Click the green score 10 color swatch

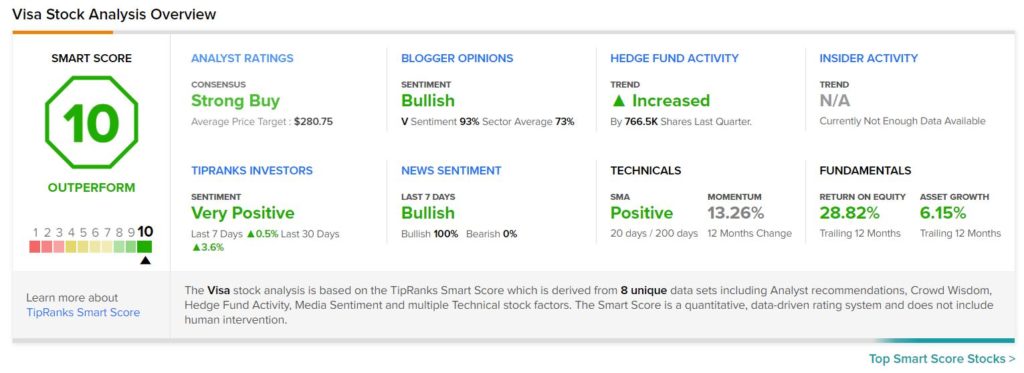pos(145,247)
